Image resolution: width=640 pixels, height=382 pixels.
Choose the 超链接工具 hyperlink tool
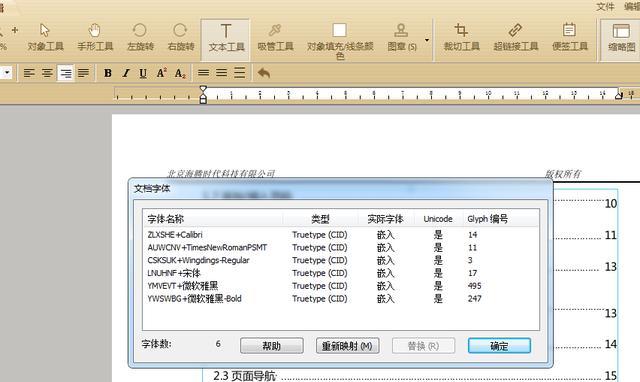(516, 38)
